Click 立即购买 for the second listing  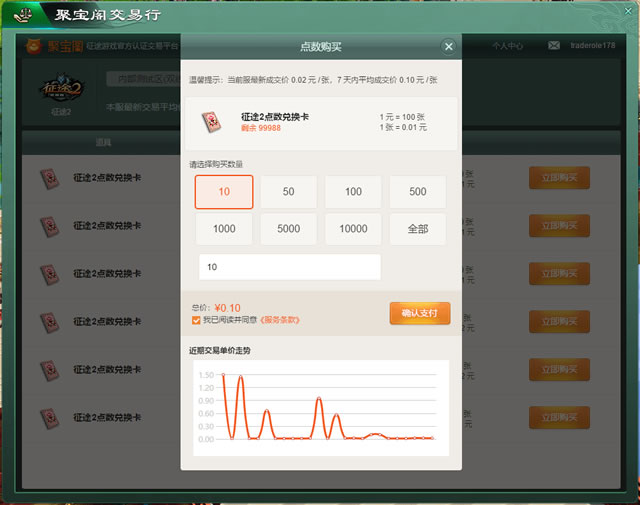(x=559, y=226)
